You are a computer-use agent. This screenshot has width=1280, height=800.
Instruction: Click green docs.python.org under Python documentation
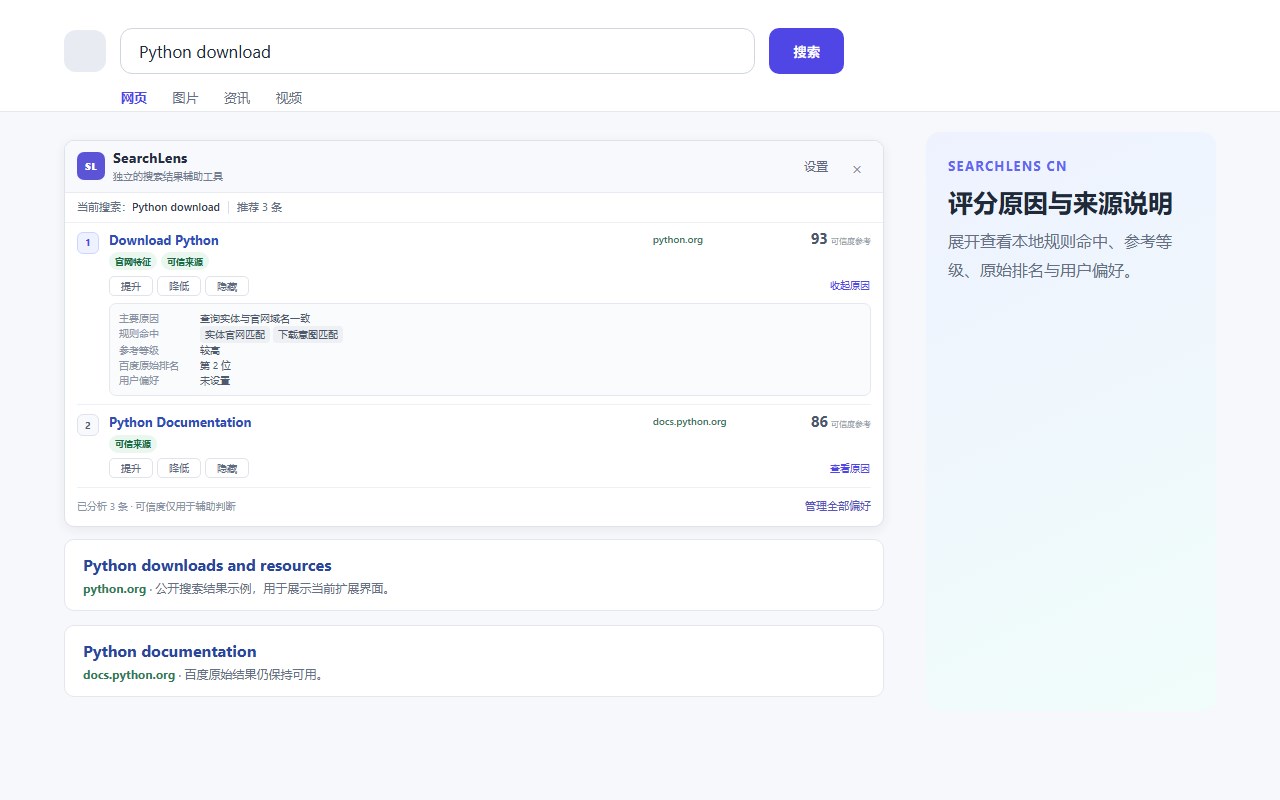[129, 675]
